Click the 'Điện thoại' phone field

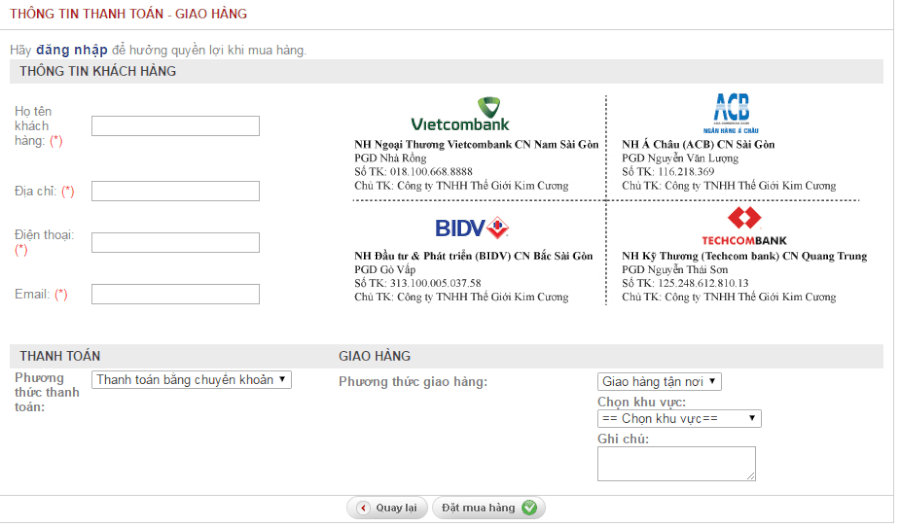(x=175, y=243)
